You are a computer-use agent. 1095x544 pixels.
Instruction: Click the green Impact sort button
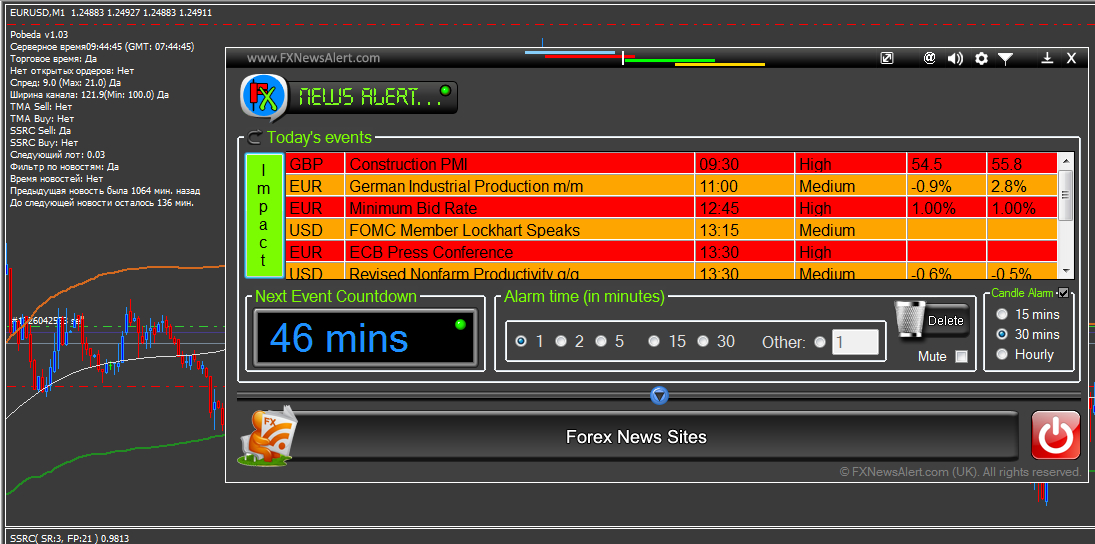point(263,216)
